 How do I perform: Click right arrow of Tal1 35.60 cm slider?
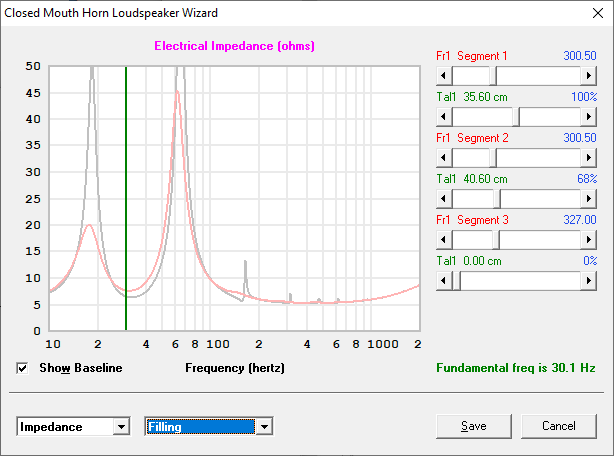tap(589, 117)
